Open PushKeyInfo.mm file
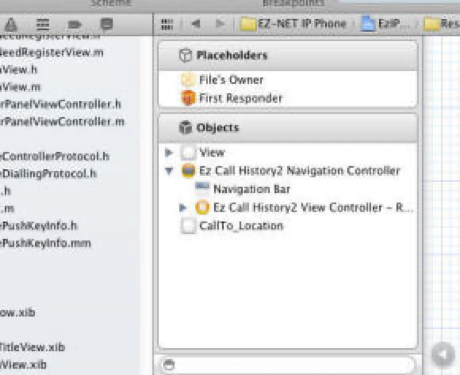The height and width of the screenshot is (375, 460). click(x=45, y=243)
